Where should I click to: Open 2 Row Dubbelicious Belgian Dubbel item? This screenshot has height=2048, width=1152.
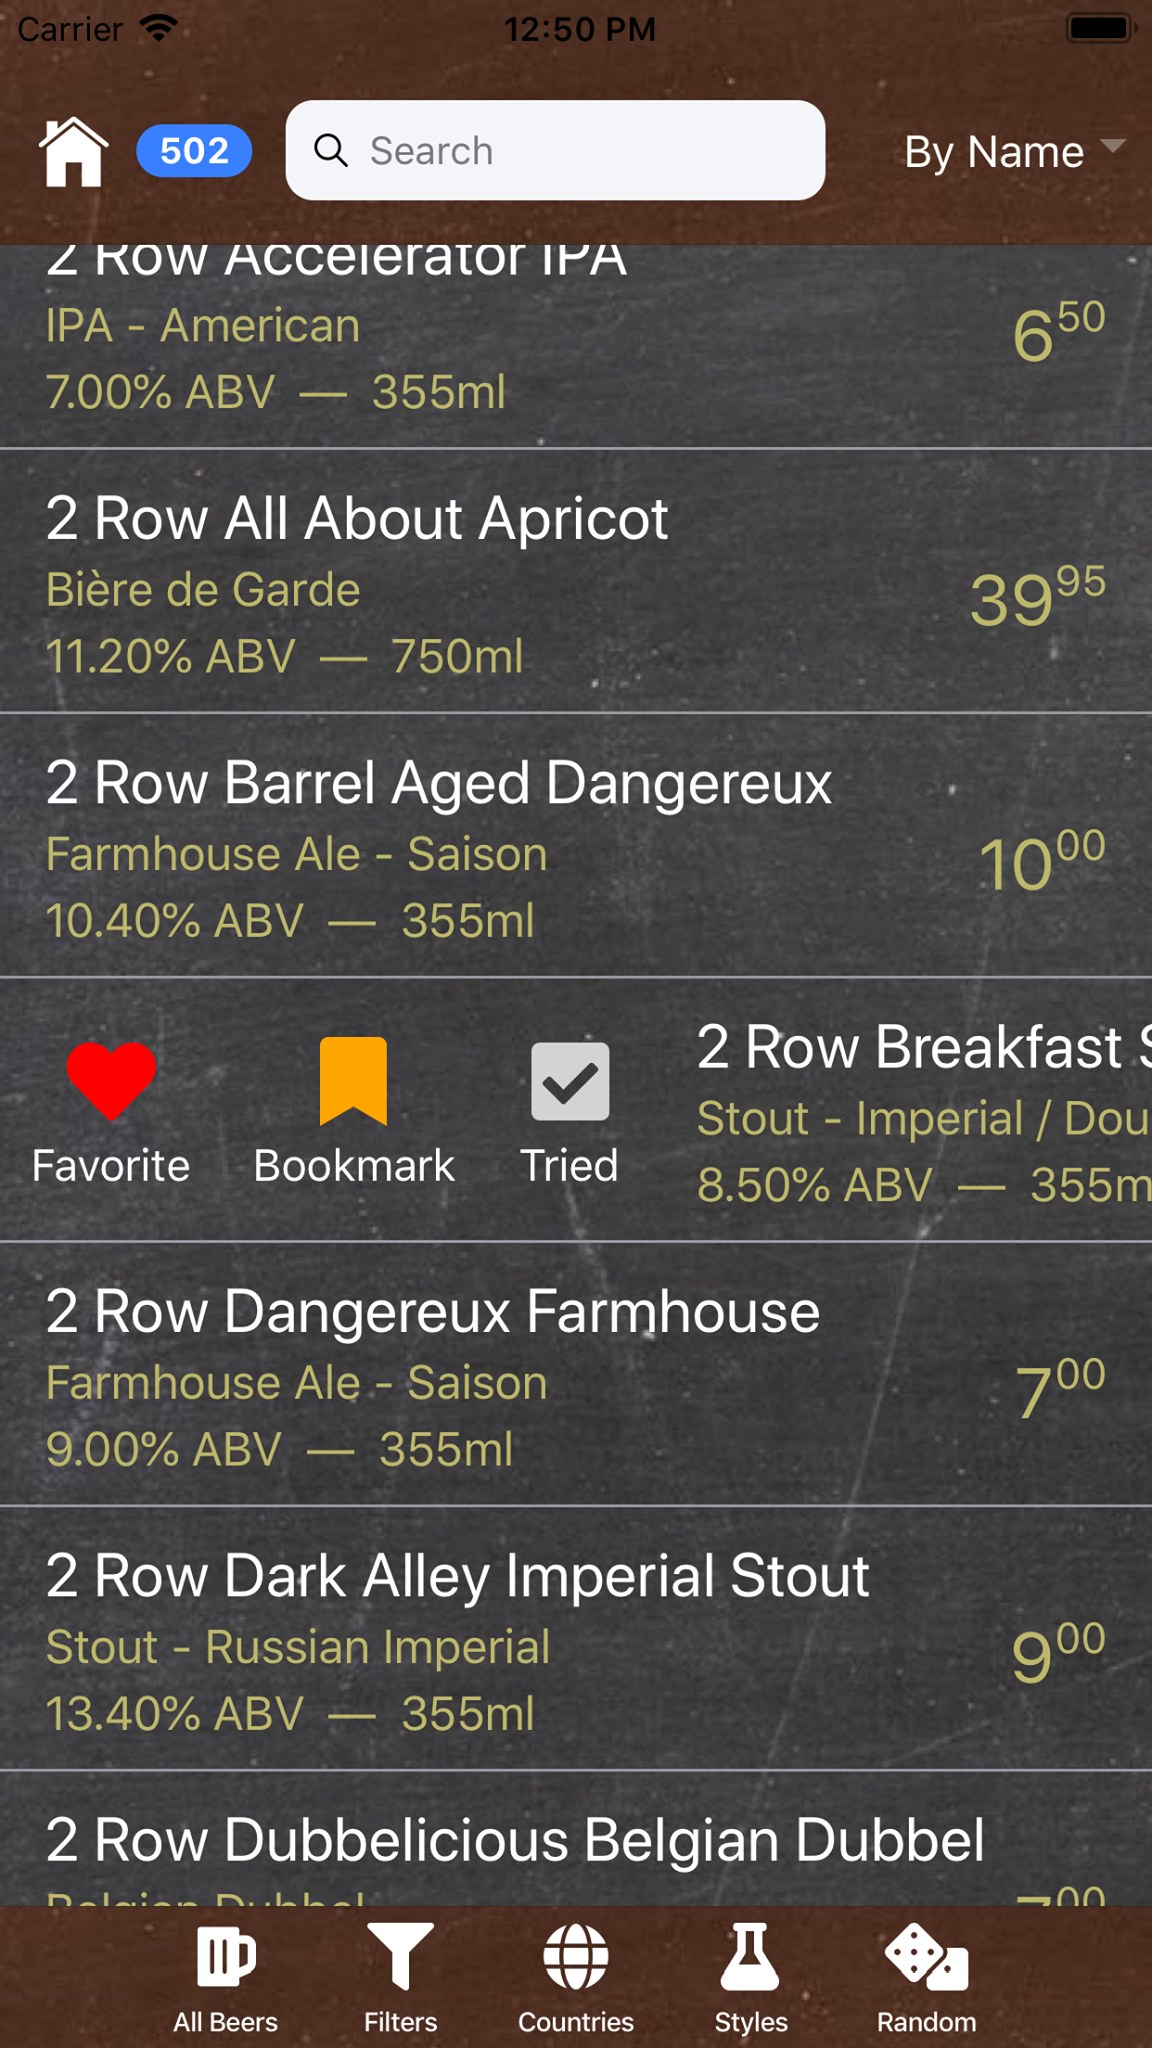576,1838
